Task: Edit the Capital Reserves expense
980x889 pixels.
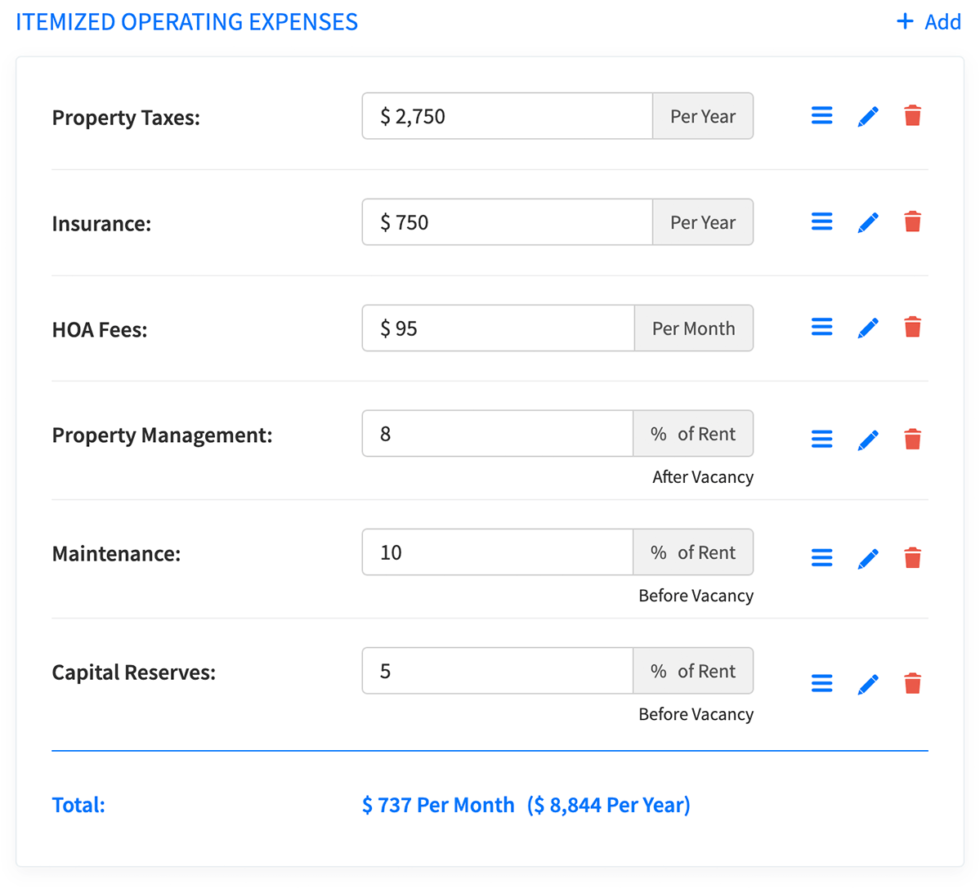Action: point(868,682)
